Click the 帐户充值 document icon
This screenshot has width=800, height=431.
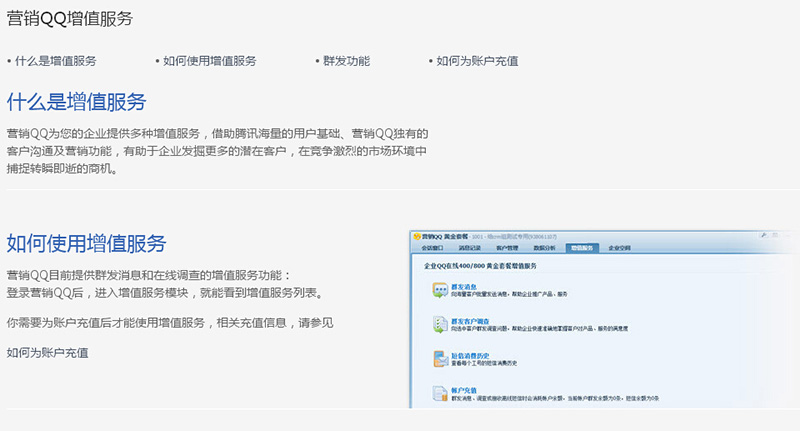pyautogui.click(x=440, y=393)
